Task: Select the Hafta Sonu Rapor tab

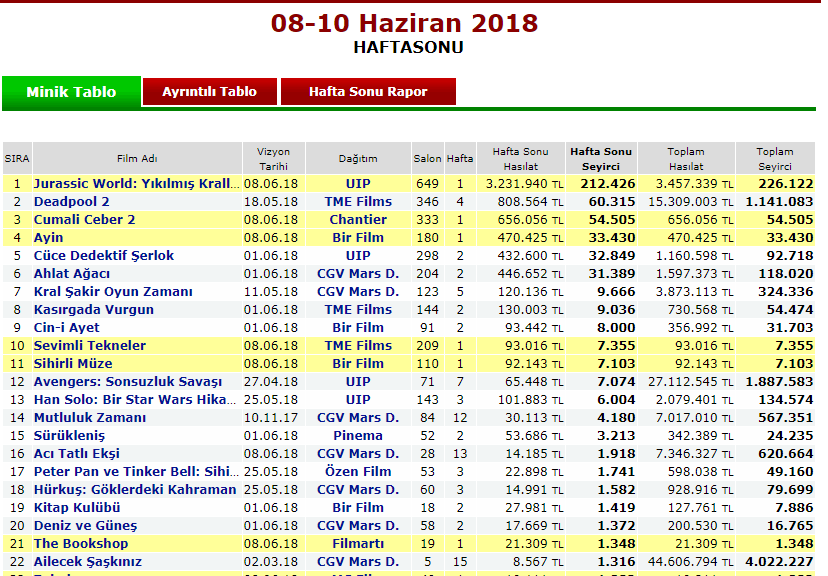Action: point(368,92)
